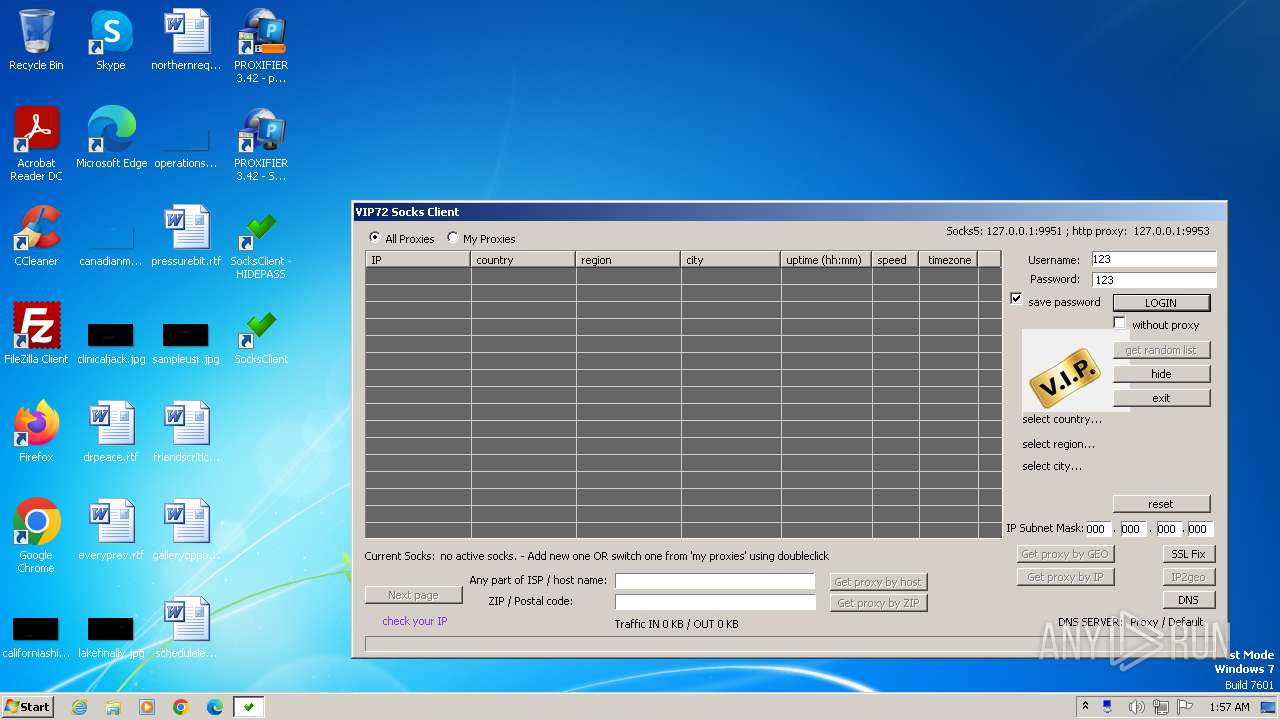
Task: Open the Windows Start menu
Action: (28, 707)
